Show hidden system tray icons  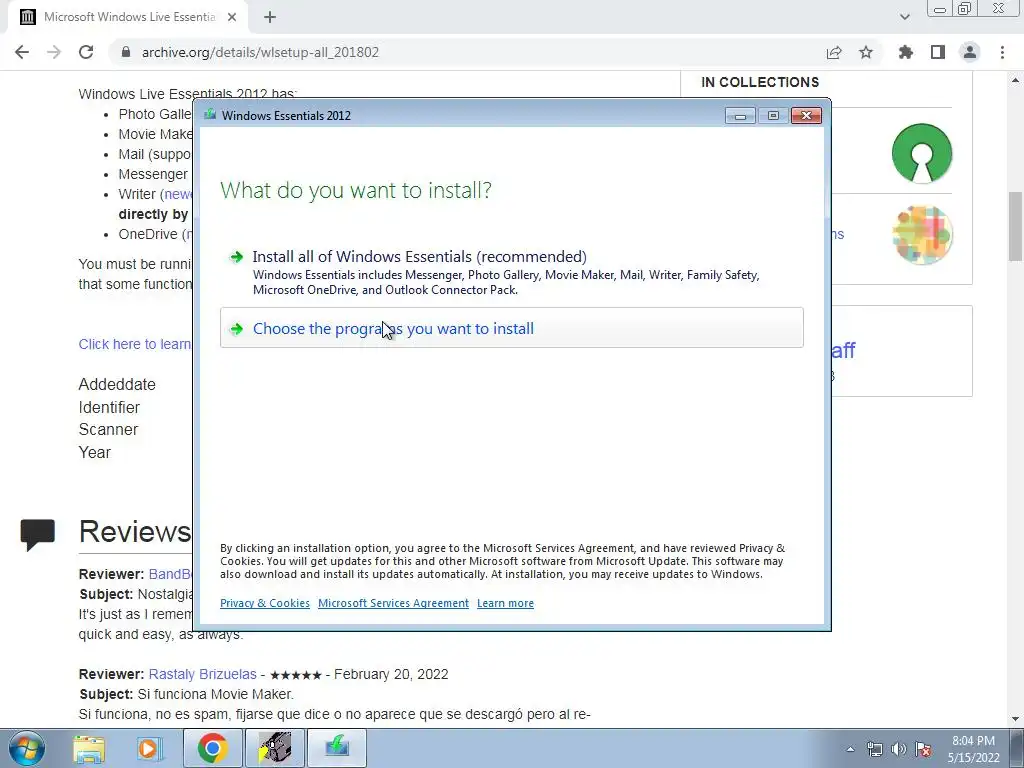[x=850, y=749]
